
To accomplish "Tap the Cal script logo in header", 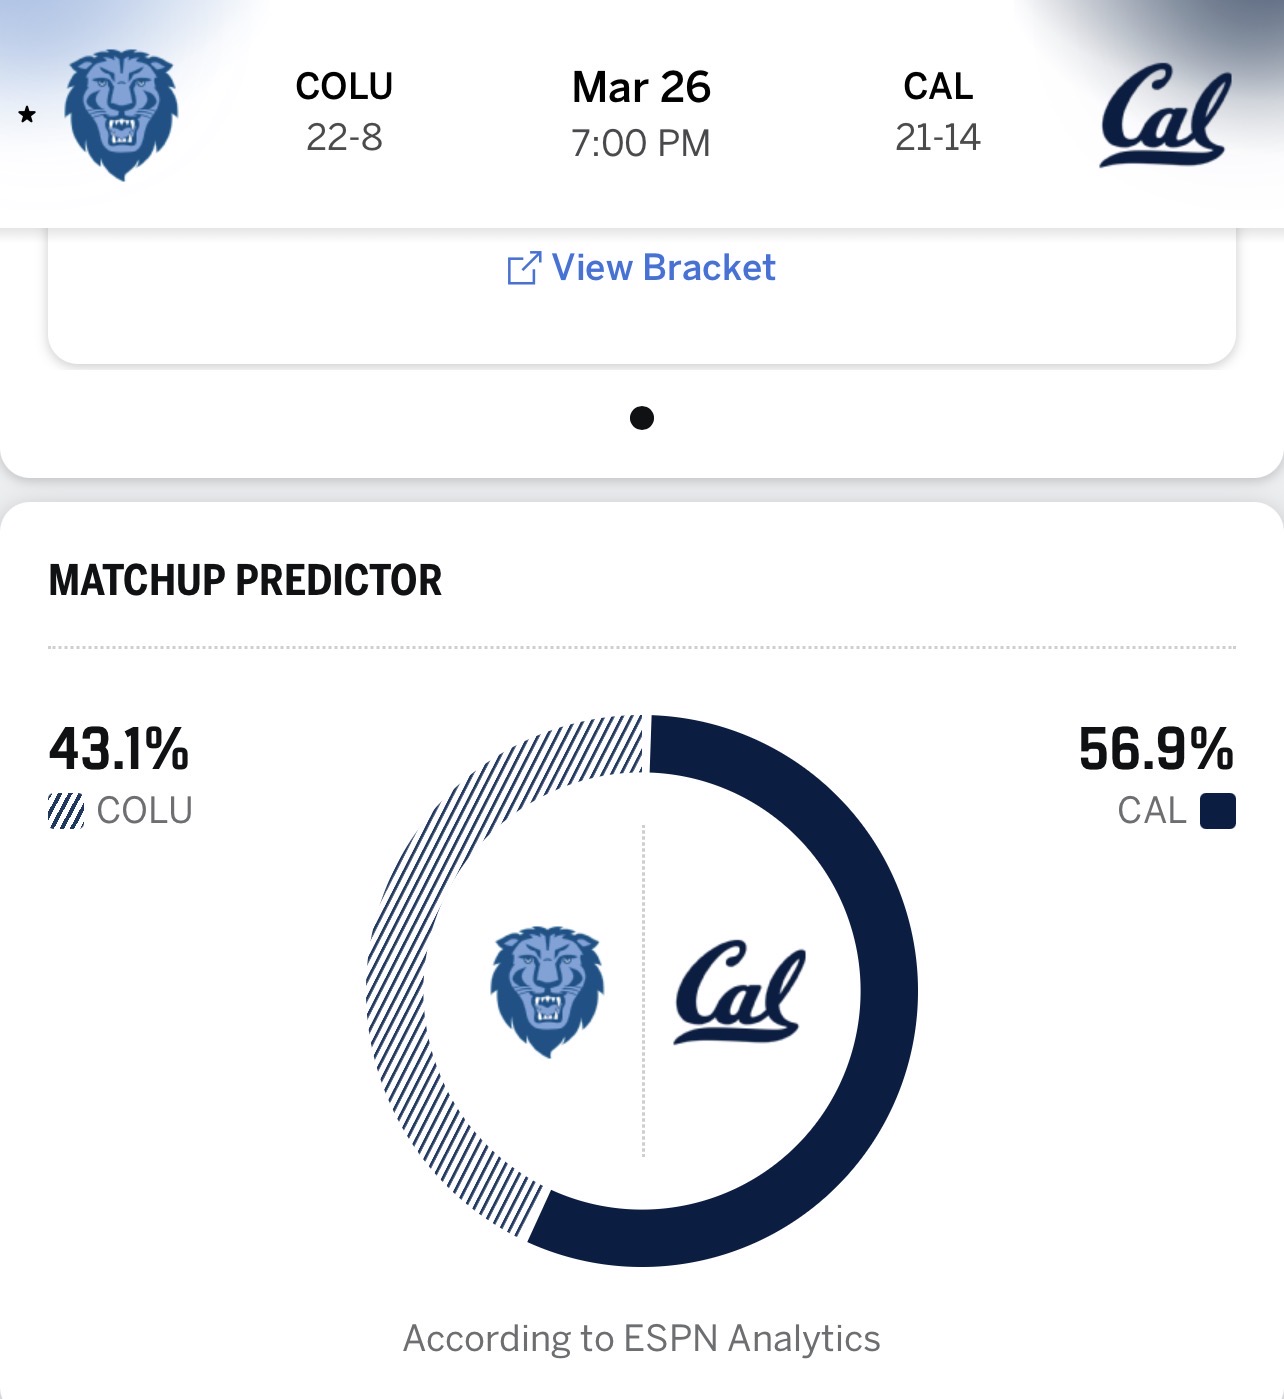I will [x=1165, y=116].
